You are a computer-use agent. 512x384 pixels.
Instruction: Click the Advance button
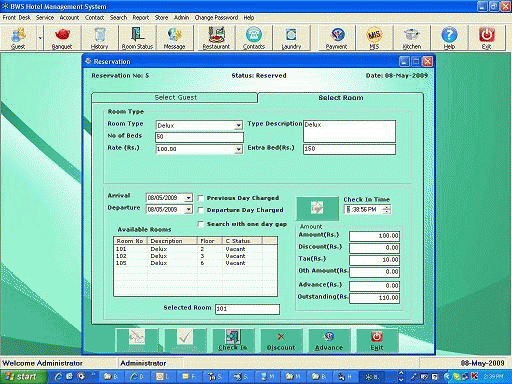point(329,340)
